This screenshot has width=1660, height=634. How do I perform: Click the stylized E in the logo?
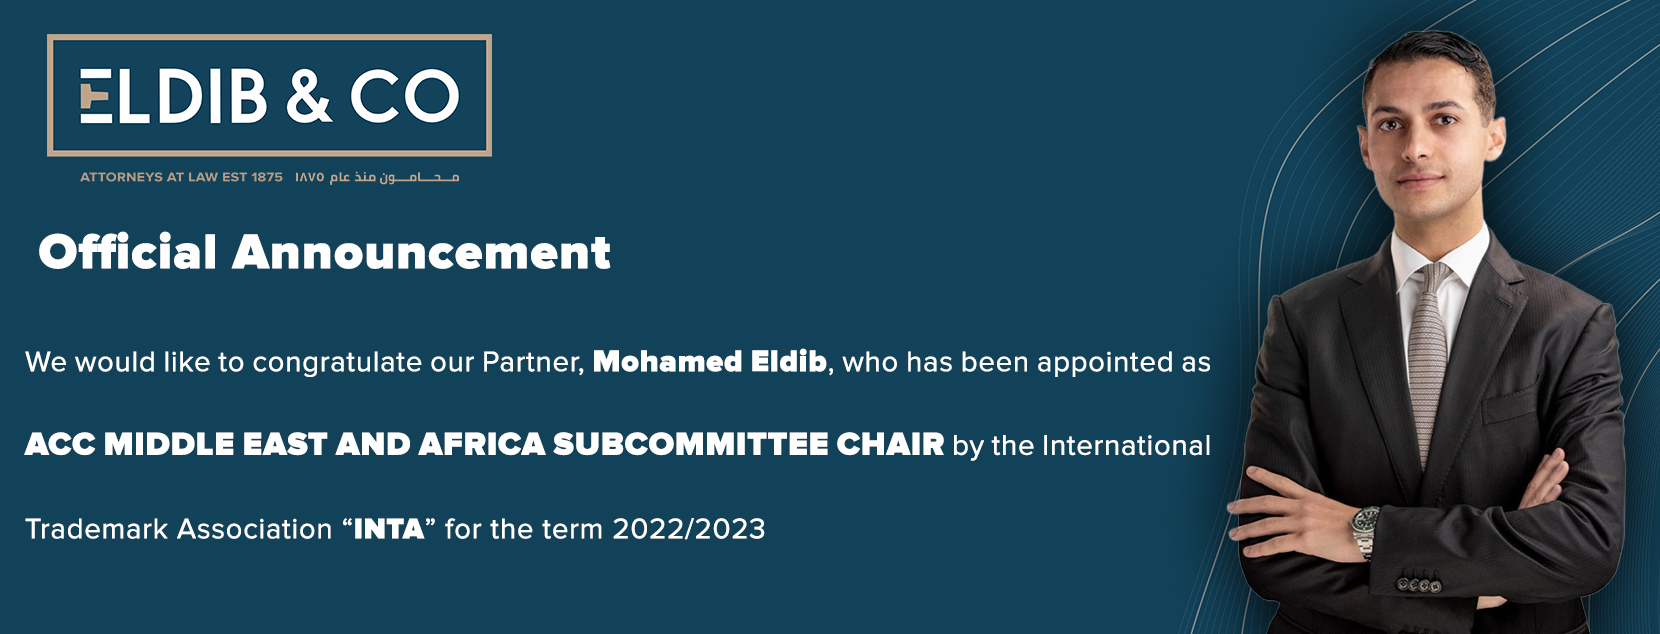[96, 97]
